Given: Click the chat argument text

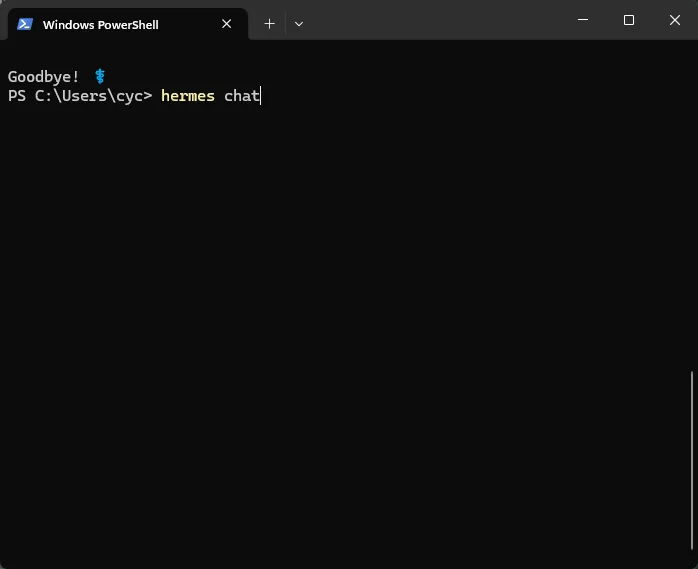Looking at the screenshot, I should (242, 96).
